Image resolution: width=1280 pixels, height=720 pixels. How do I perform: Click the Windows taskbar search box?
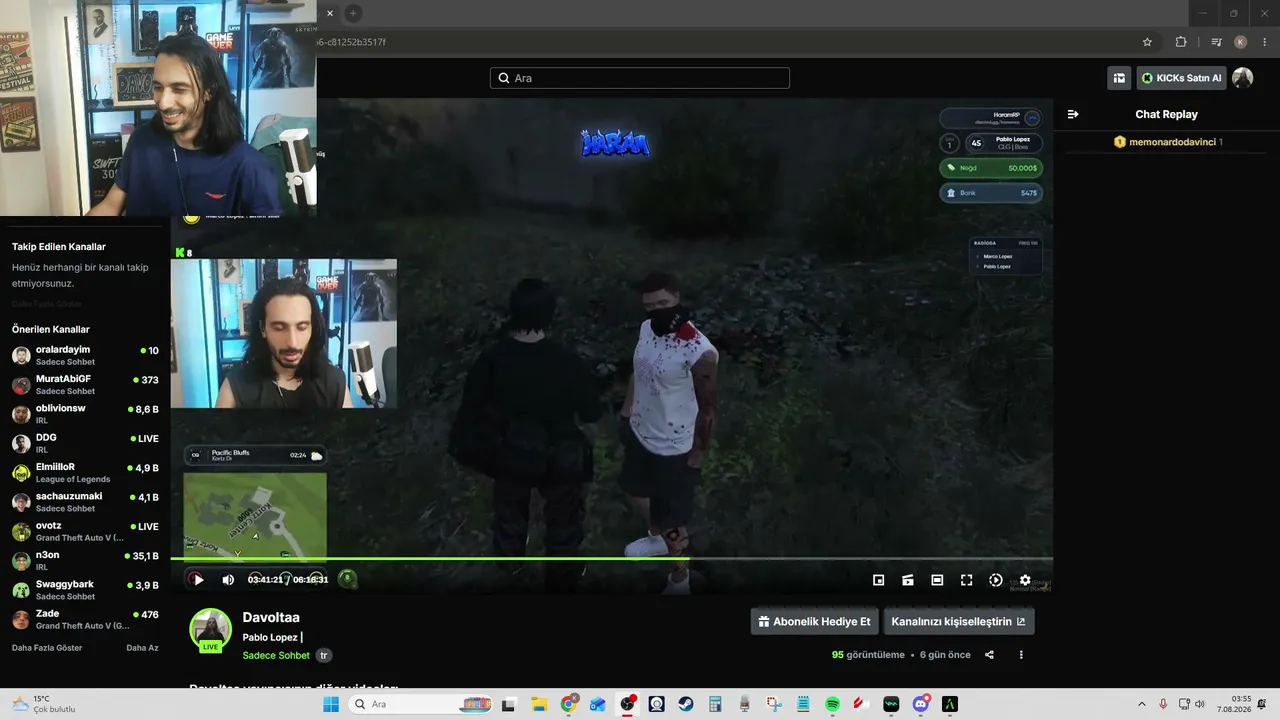coord(420,704)
